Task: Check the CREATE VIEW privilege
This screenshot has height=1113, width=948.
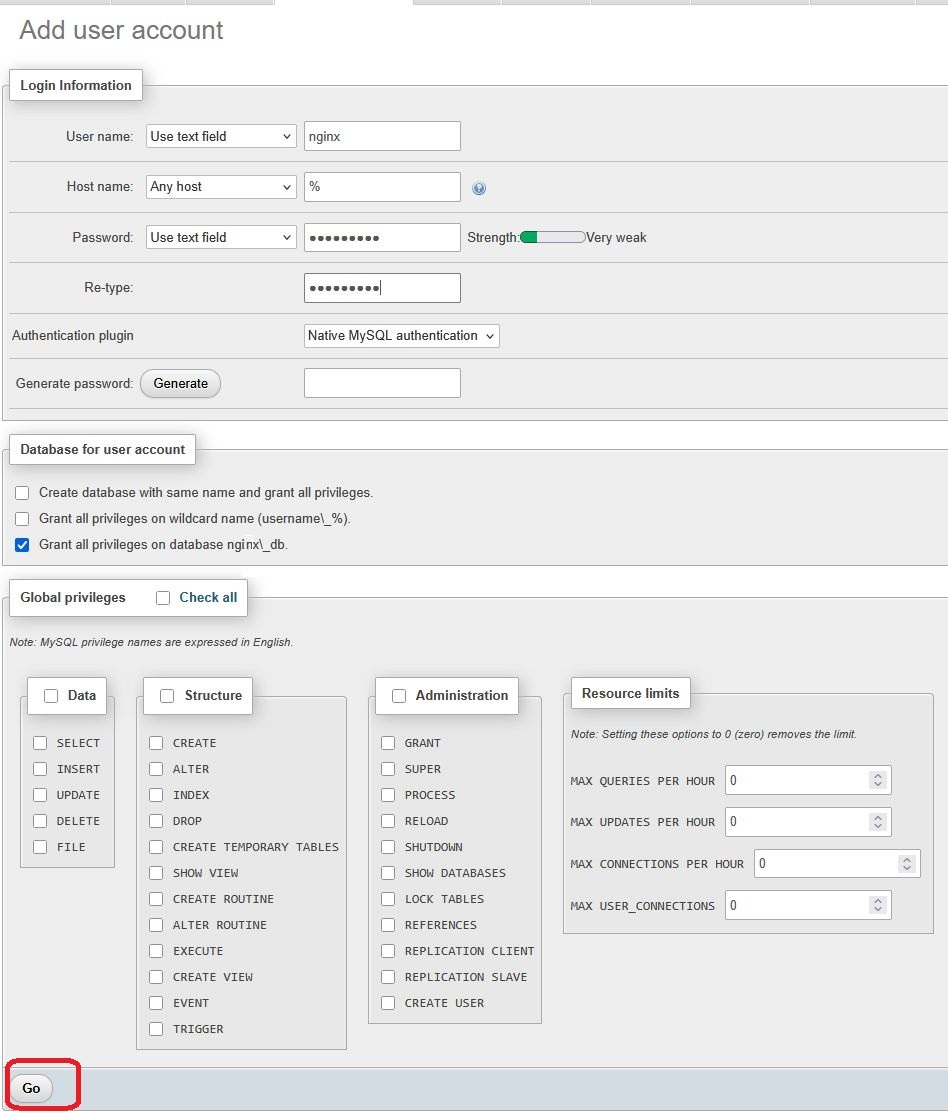Action: (156, 977)
